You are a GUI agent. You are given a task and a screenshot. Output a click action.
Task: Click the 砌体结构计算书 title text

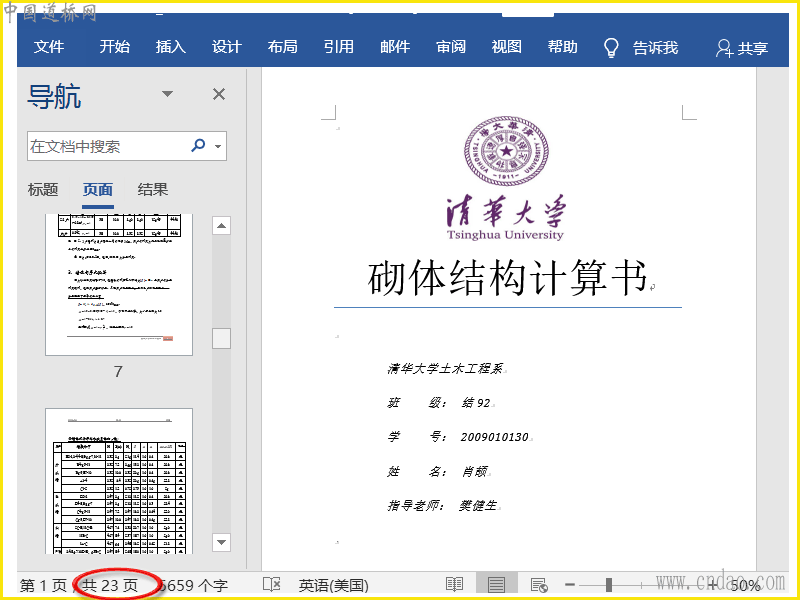(507, 277)
